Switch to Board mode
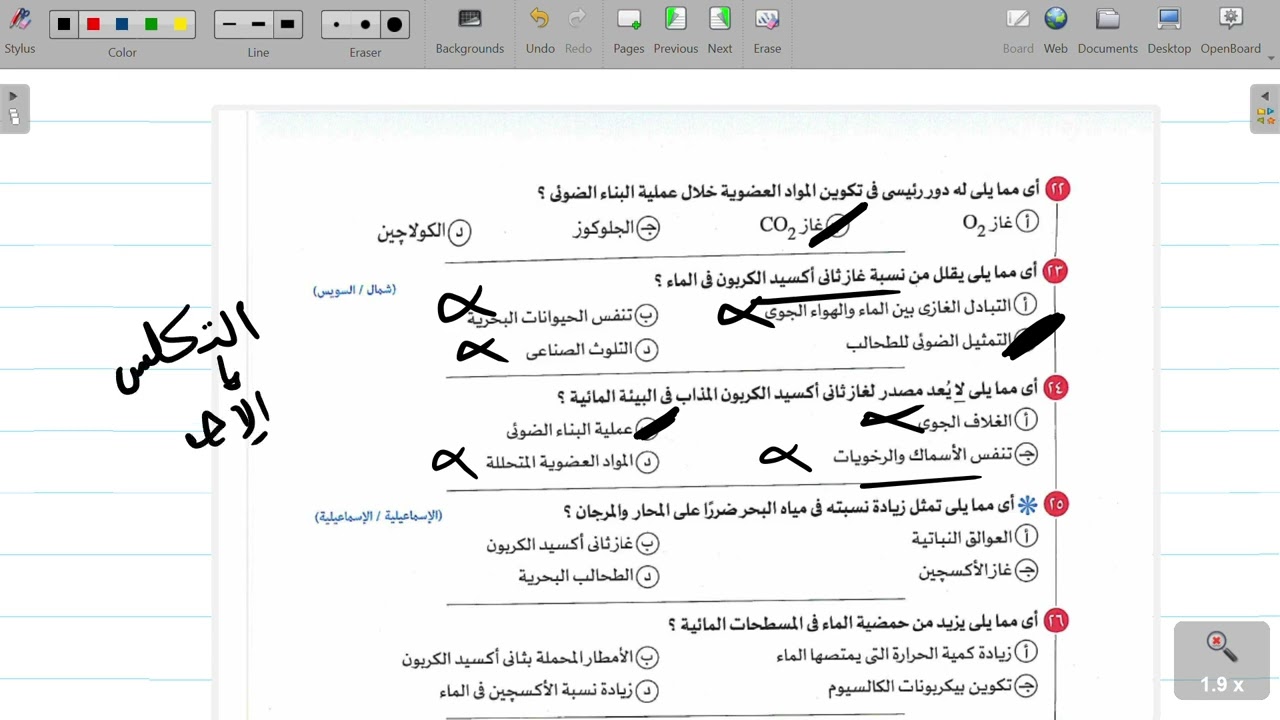1280x720 pixels. click(x=1018, y=30)
